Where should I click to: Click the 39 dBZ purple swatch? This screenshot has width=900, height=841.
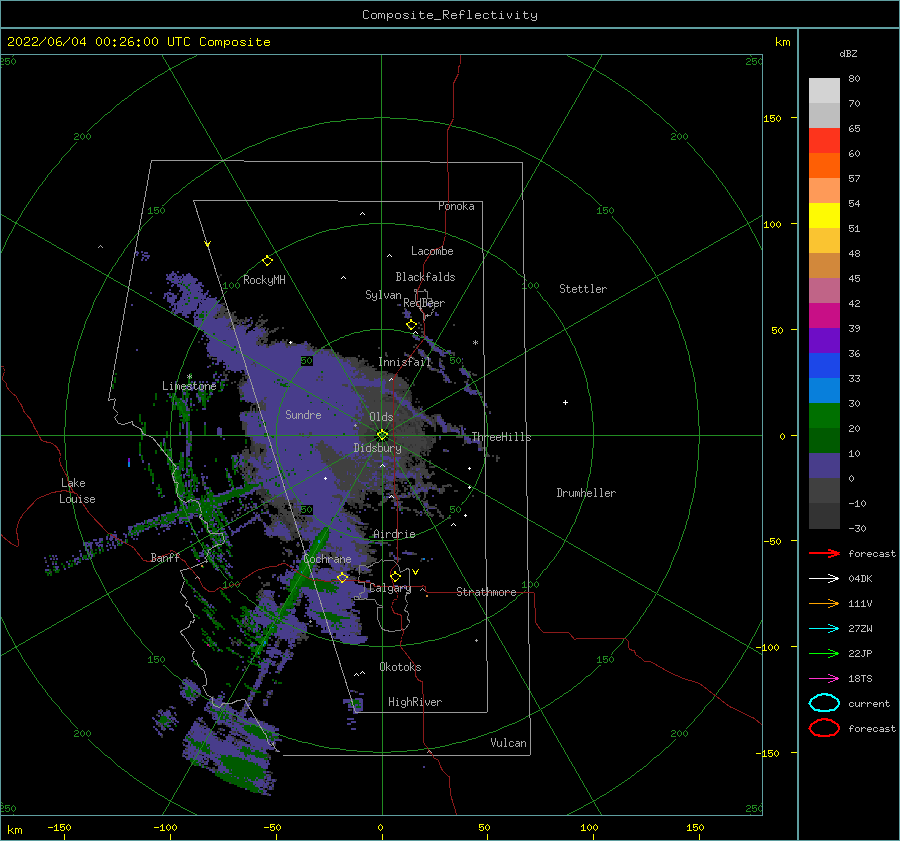coord(824,340)
